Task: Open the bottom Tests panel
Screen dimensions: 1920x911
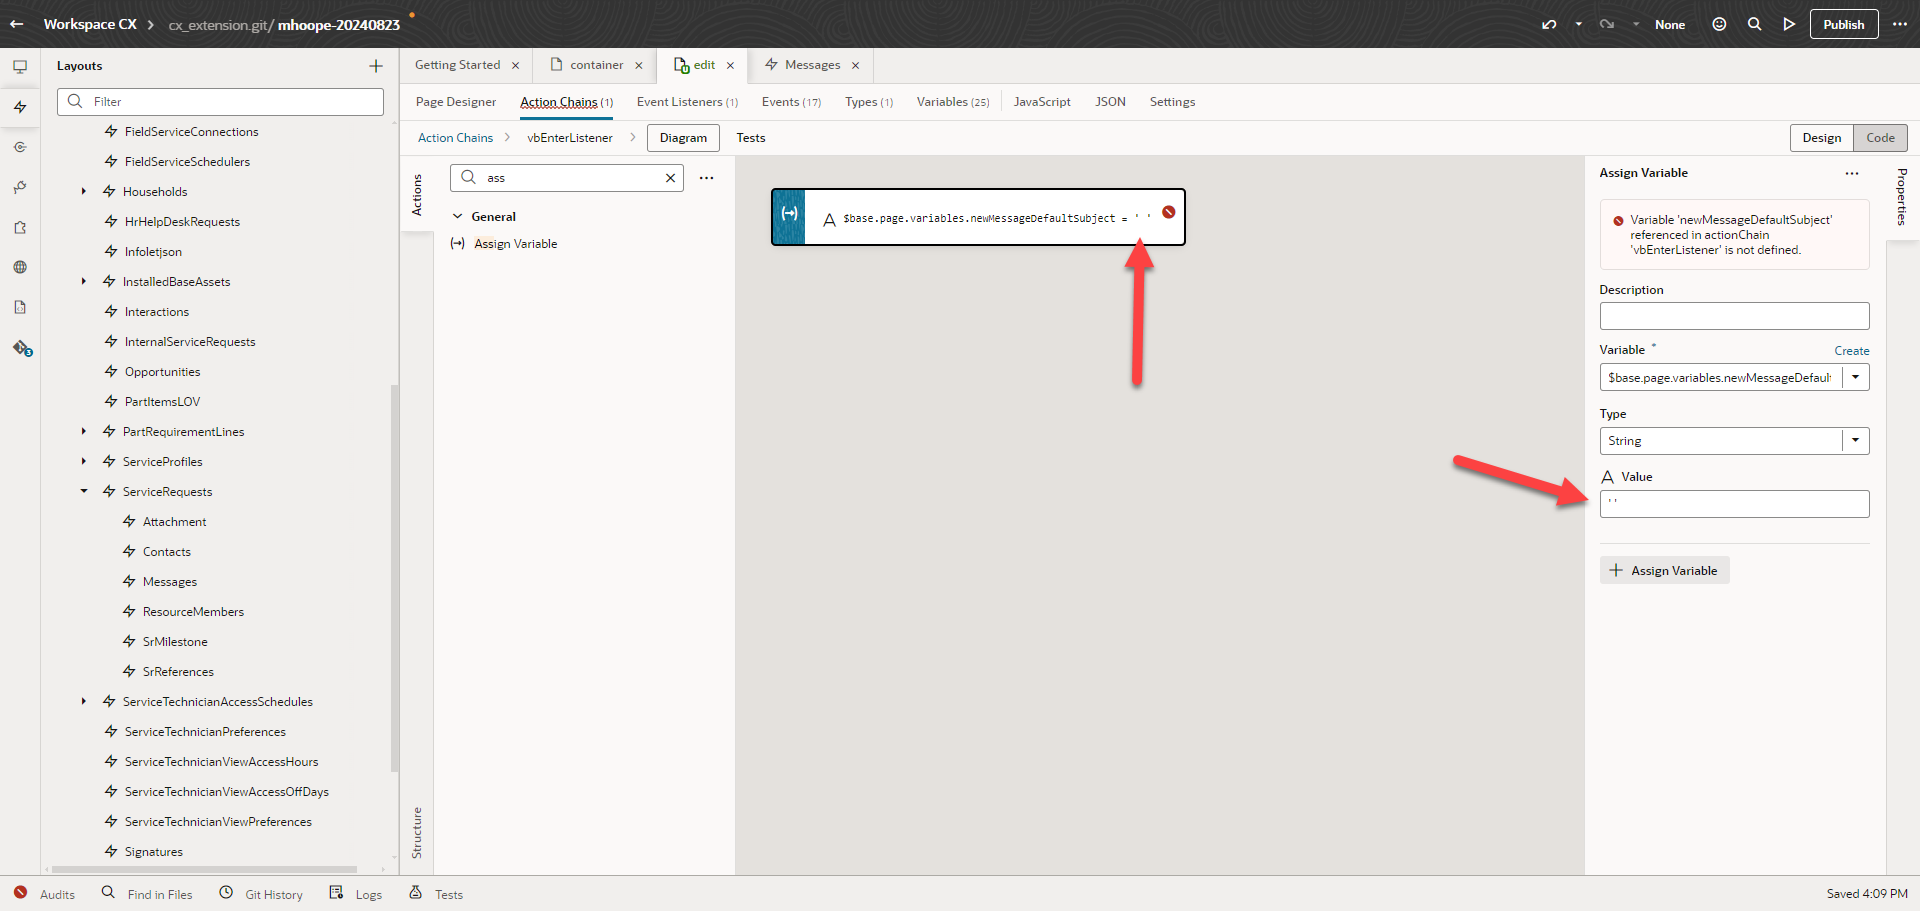Action: pos(436,894)
